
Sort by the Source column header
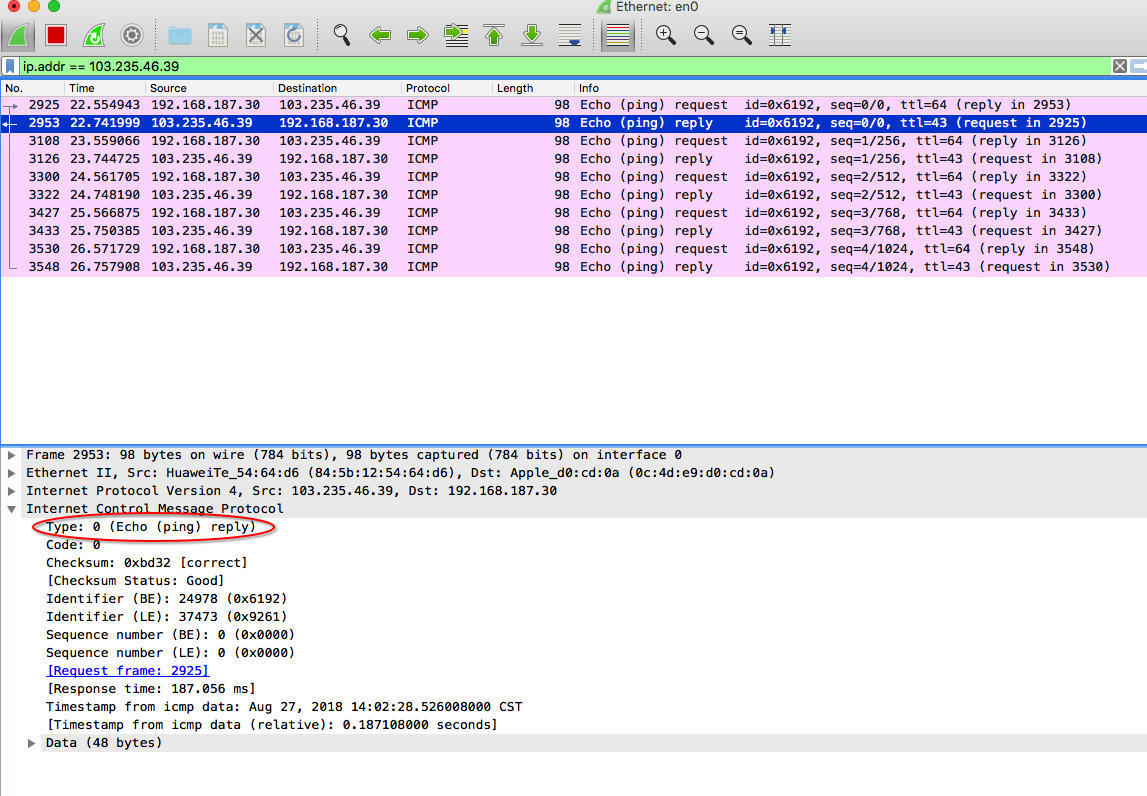tap(209, 88)
